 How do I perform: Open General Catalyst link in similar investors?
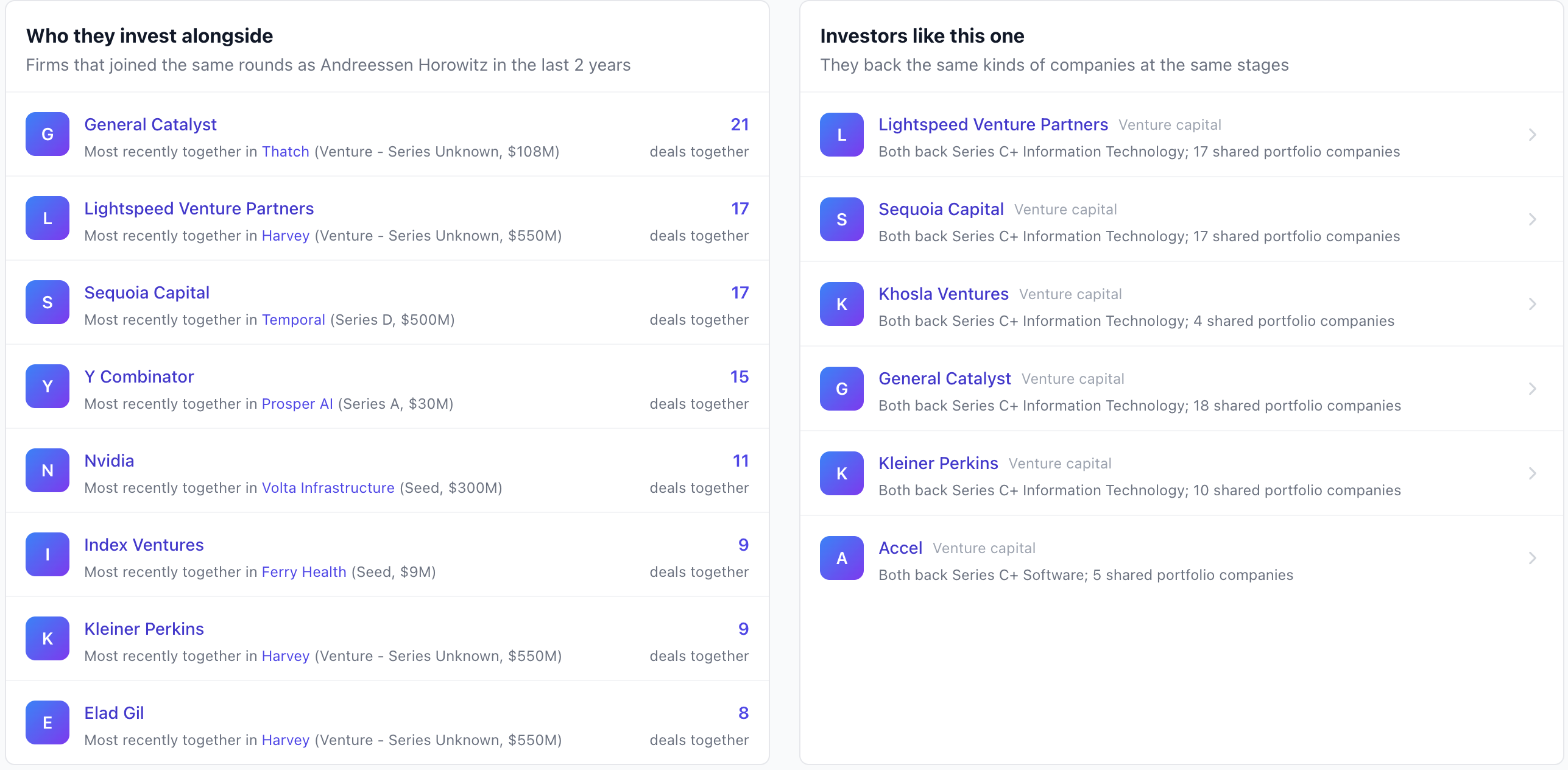tap(945, 378)
